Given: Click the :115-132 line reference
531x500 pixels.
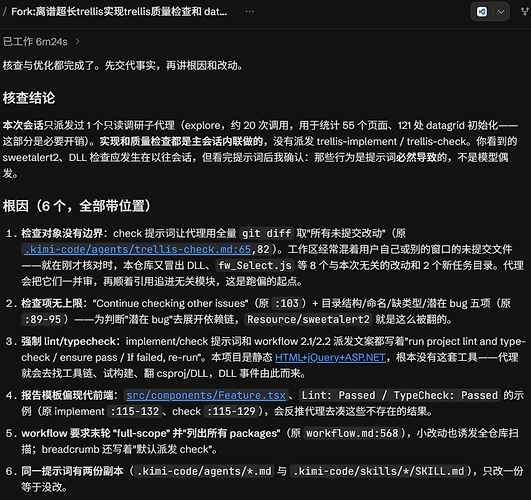Looking at the screenshot, I should tap(135, 411).
